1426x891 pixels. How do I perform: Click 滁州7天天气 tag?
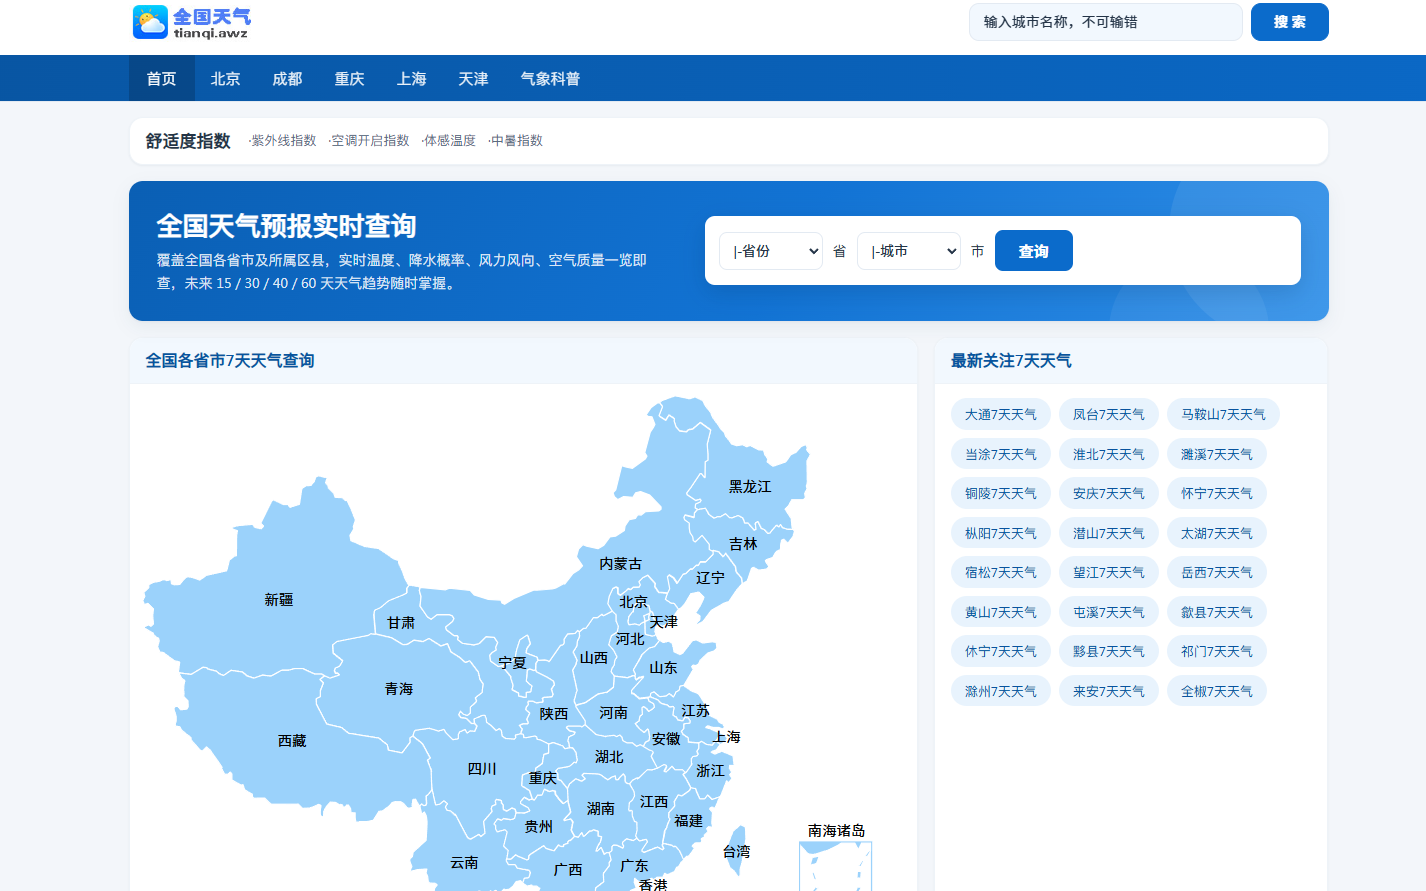pos(1001,691)
